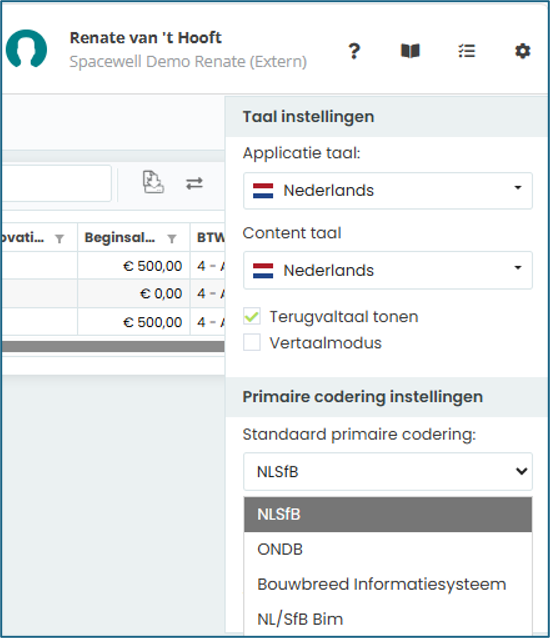Choose Bouwbreed Informatiesysteem option
Viewport: 550px width, 638px height.
coord(388,584)
